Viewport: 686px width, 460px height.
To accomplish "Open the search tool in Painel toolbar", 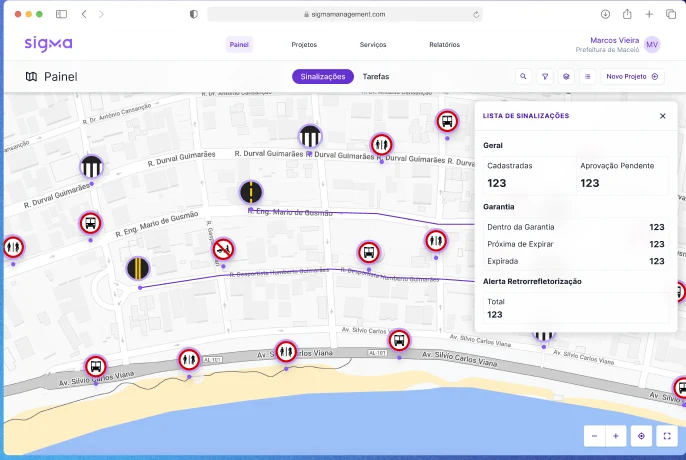I will point(523,77).
